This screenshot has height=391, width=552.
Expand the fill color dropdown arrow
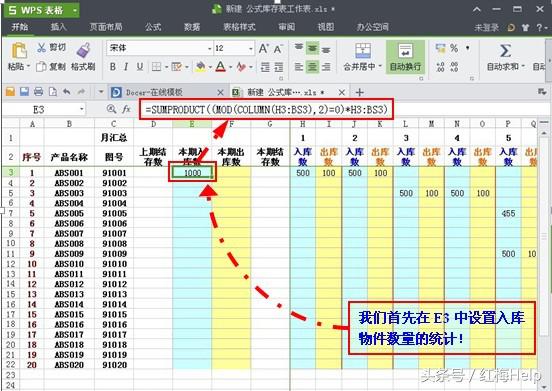pos(210,67)
